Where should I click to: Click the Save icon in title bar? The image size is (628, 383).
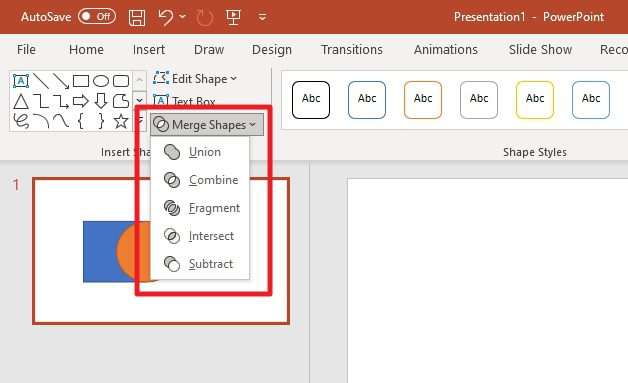pyautogui.click(x=137, y=18)
